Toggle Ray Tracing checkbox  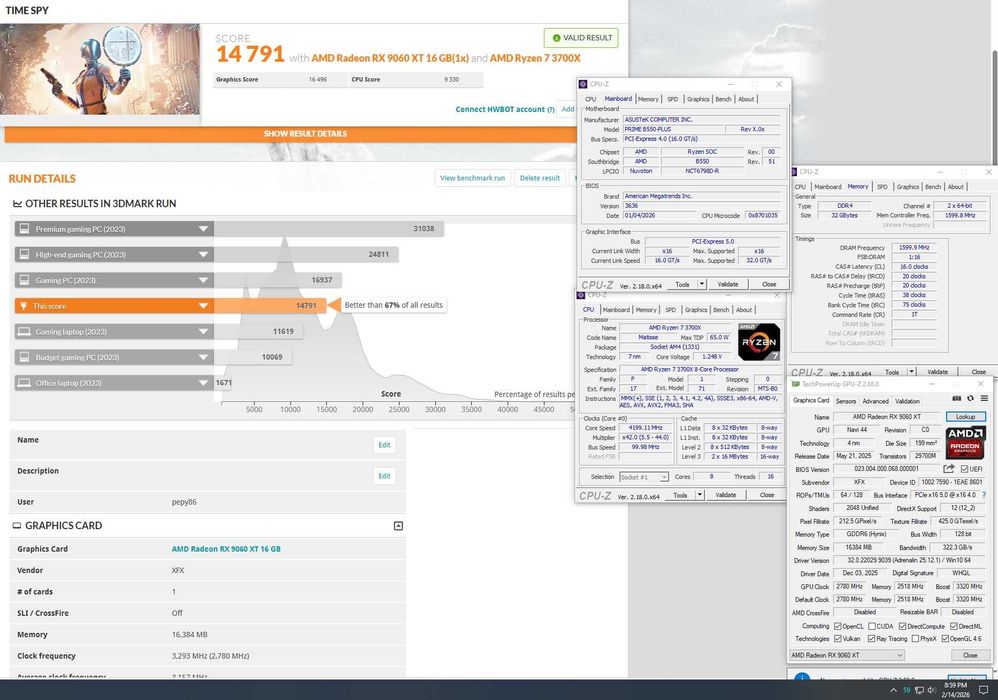tap(871, 638)
